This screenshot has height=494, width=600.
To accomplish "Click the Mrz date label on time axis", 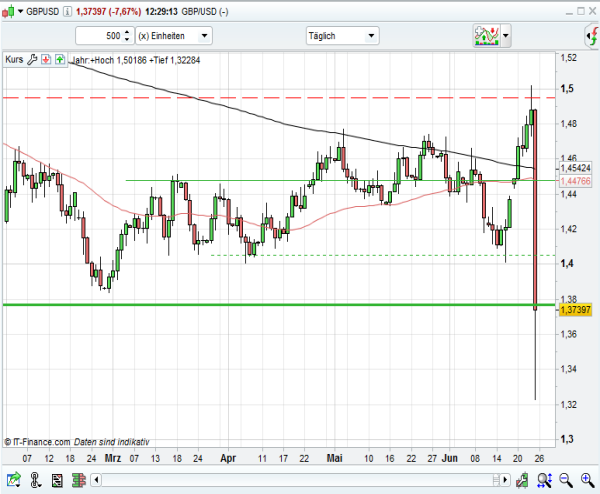I will 112,458.
